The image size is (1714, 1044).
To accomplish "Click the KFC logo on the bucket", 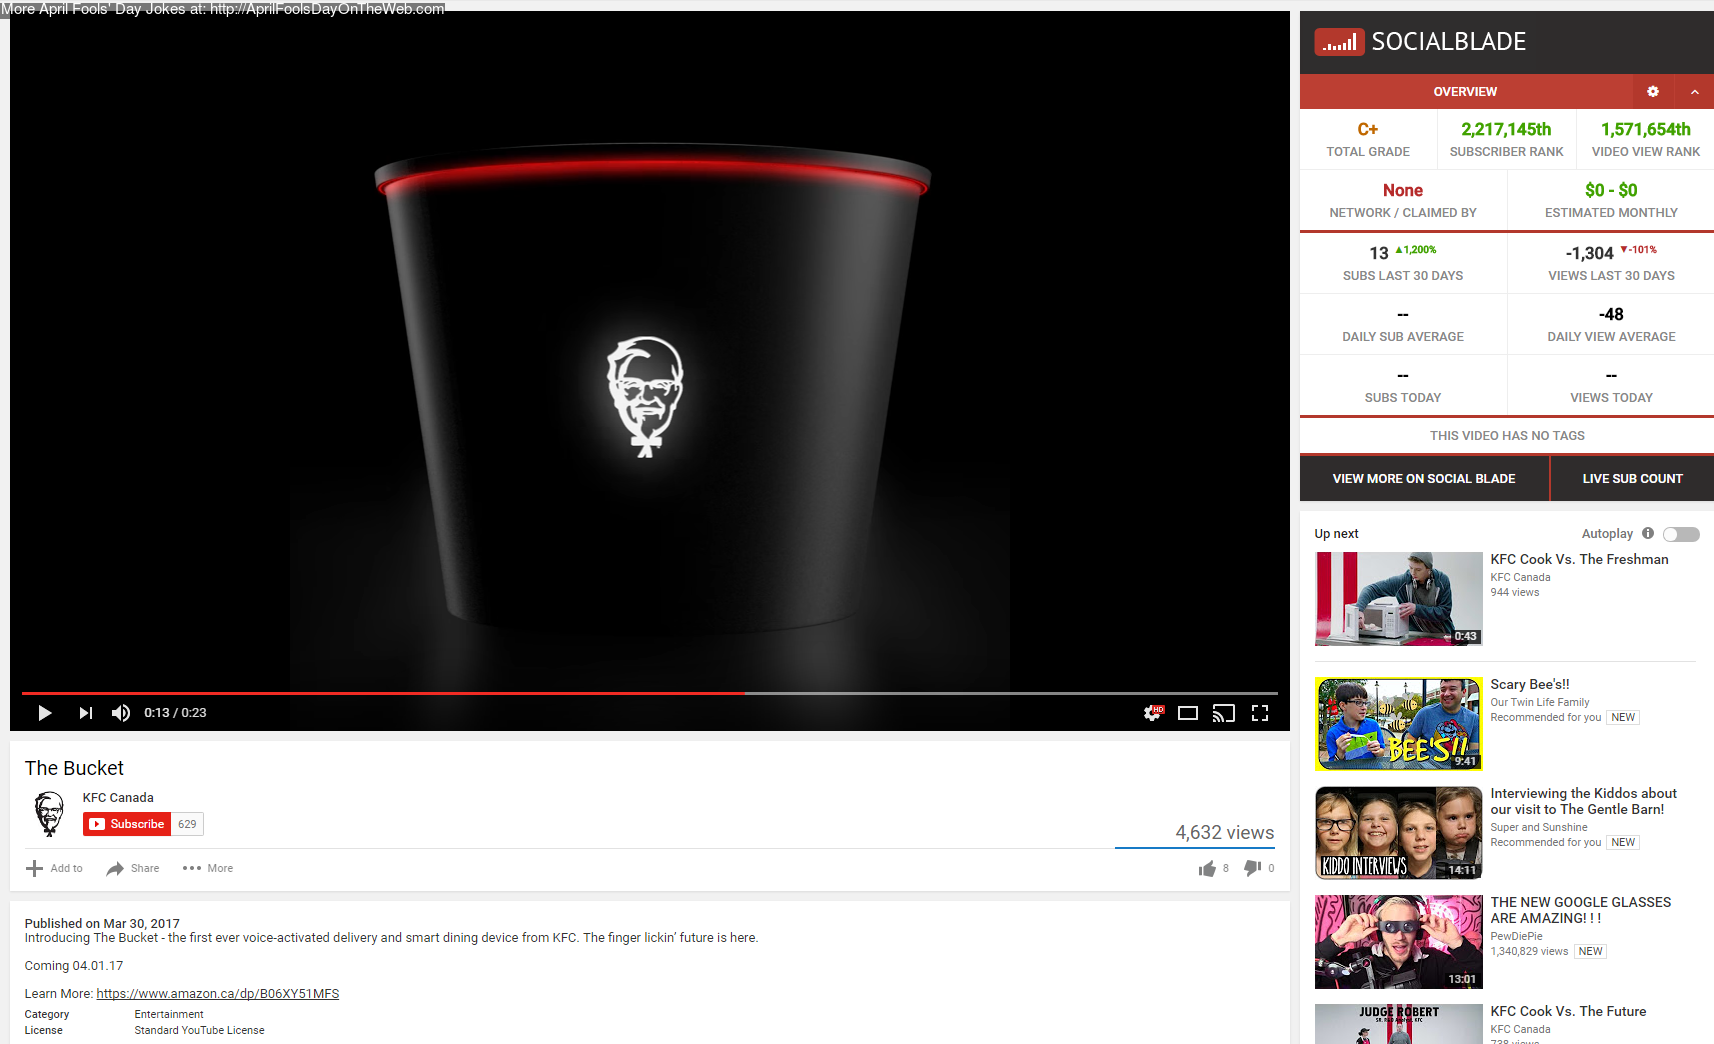I will click(x=646, y=397).
